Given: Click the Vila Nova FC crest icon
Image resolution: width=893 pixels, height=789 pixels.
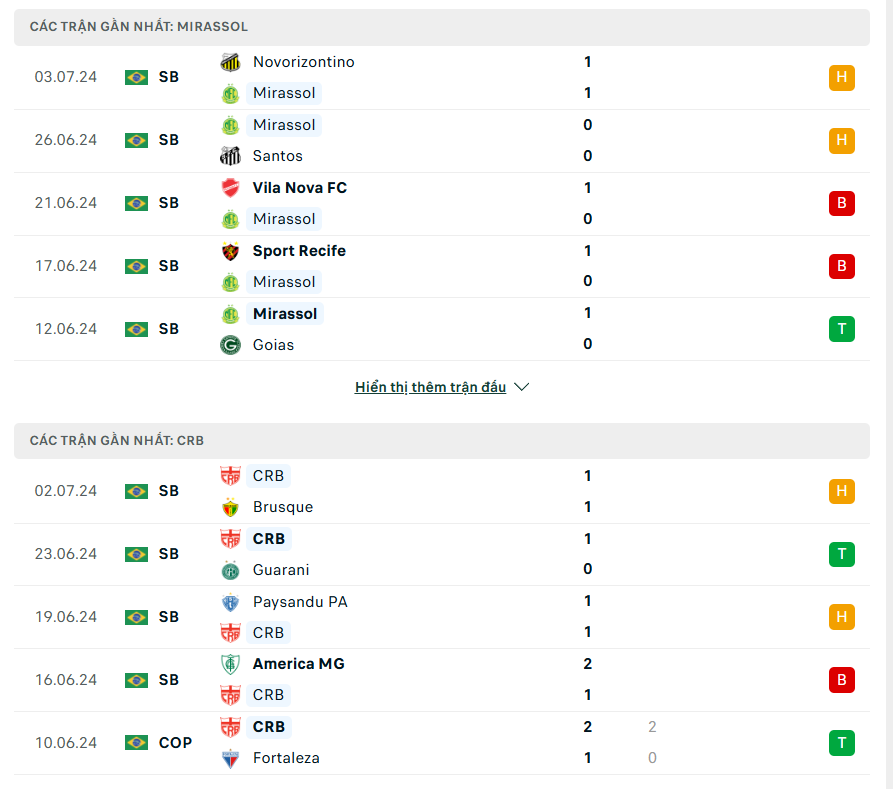Looking at the screenshot, I should click(x=231, y=188).
